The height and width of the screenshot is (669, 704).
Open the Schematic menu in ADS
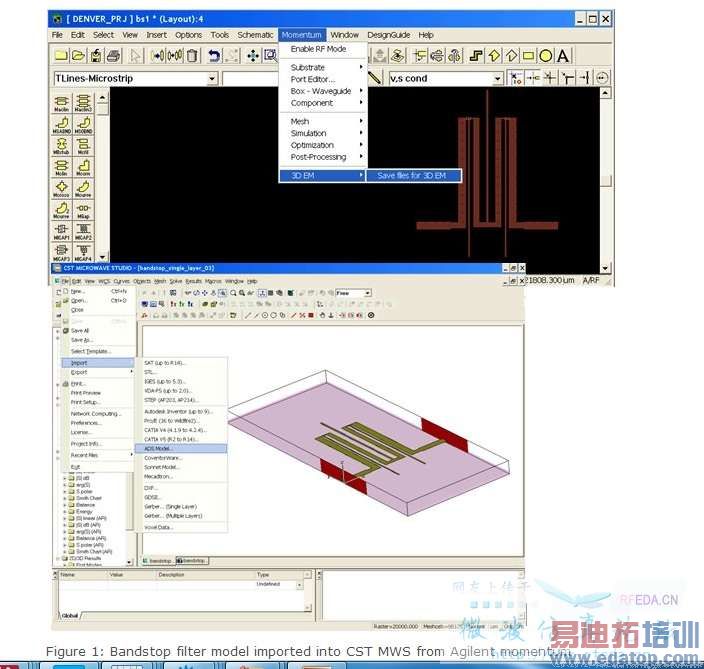(255, 35)
